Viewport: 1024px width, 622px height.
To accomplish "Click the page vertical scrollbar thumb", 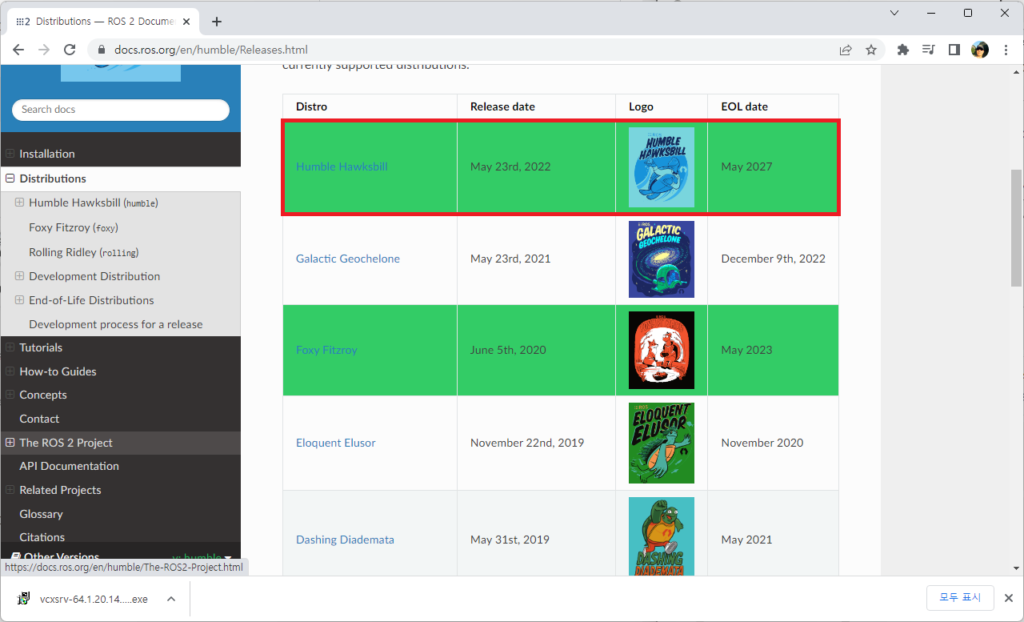I will point(1016,227).
